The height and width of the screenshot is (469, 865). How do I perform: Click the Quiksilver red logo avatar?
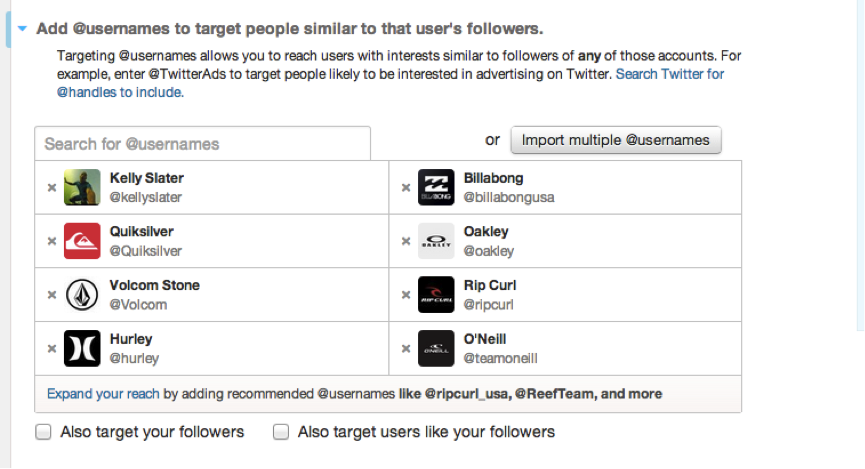(82, 241)
